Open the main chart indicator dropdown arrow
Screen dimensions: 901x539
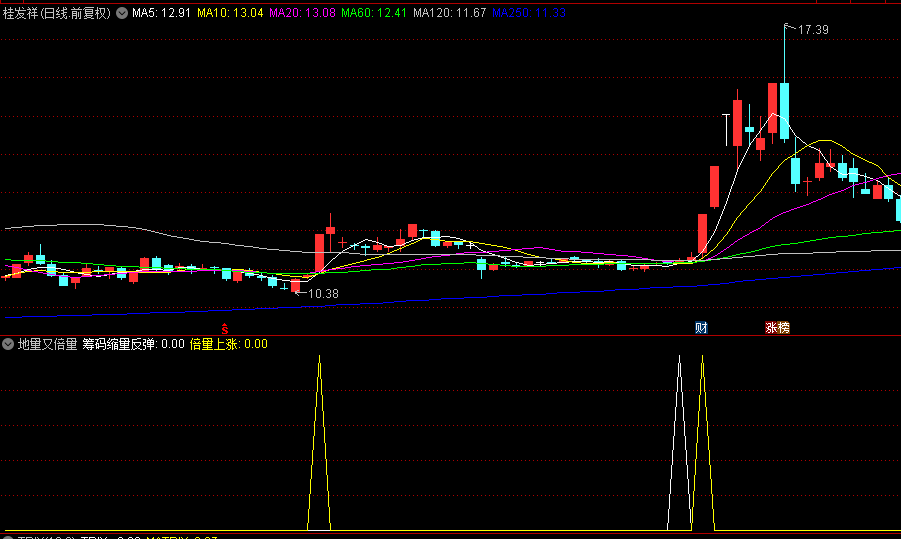coord(122,13)
